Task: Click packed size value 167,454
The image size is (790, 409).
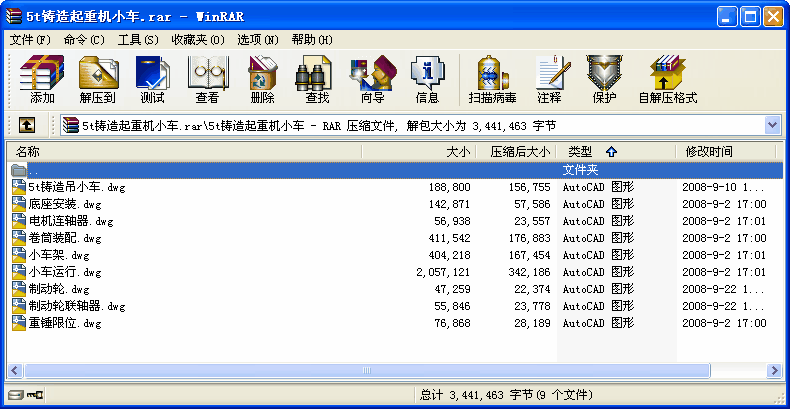Action: click(532, 255)
